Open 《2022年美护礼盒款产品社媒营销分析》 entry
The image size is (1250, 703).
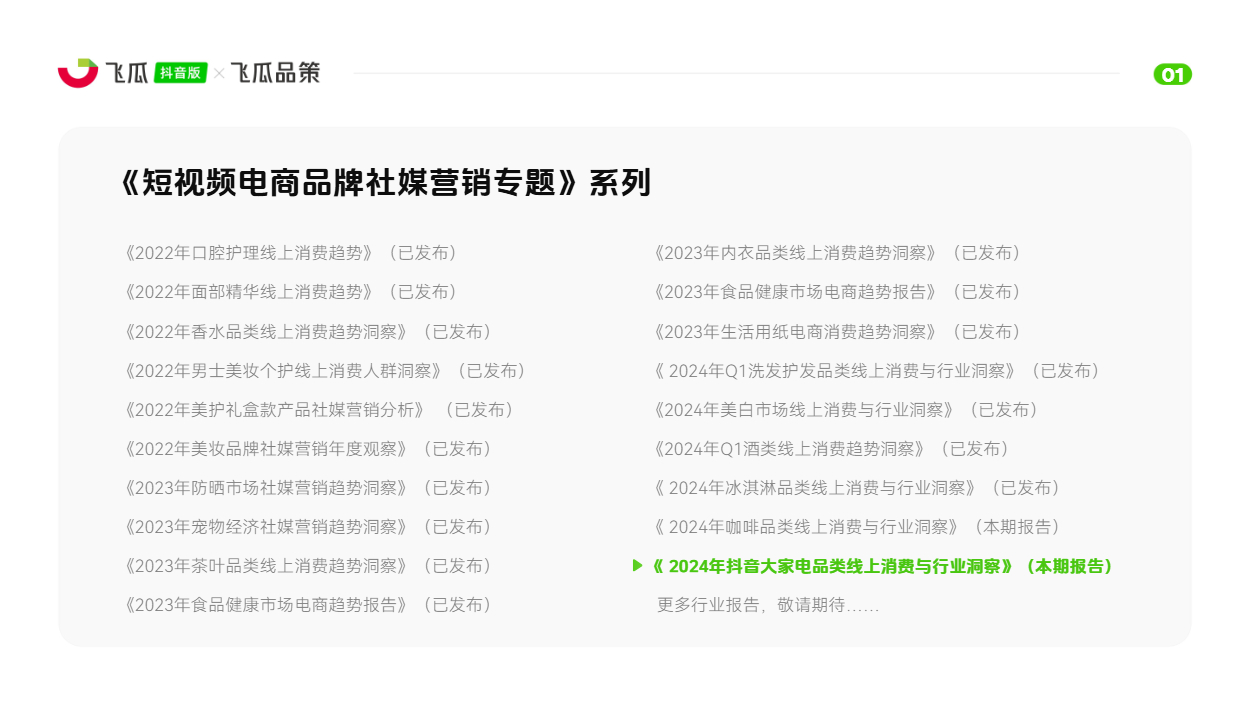(318, 409)
